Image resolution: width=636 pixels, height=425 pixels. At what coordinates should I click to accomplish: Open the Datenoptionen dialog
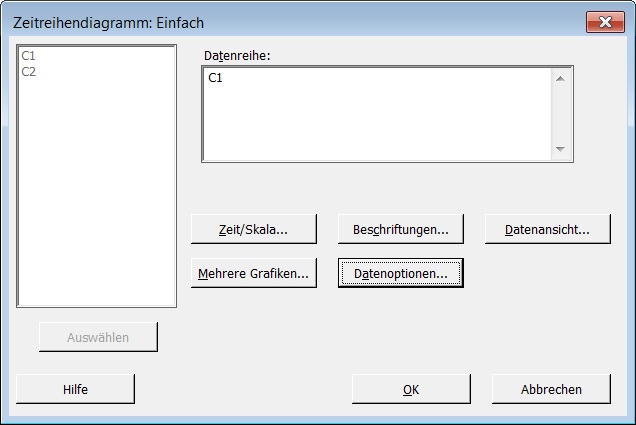pos(401,273)
